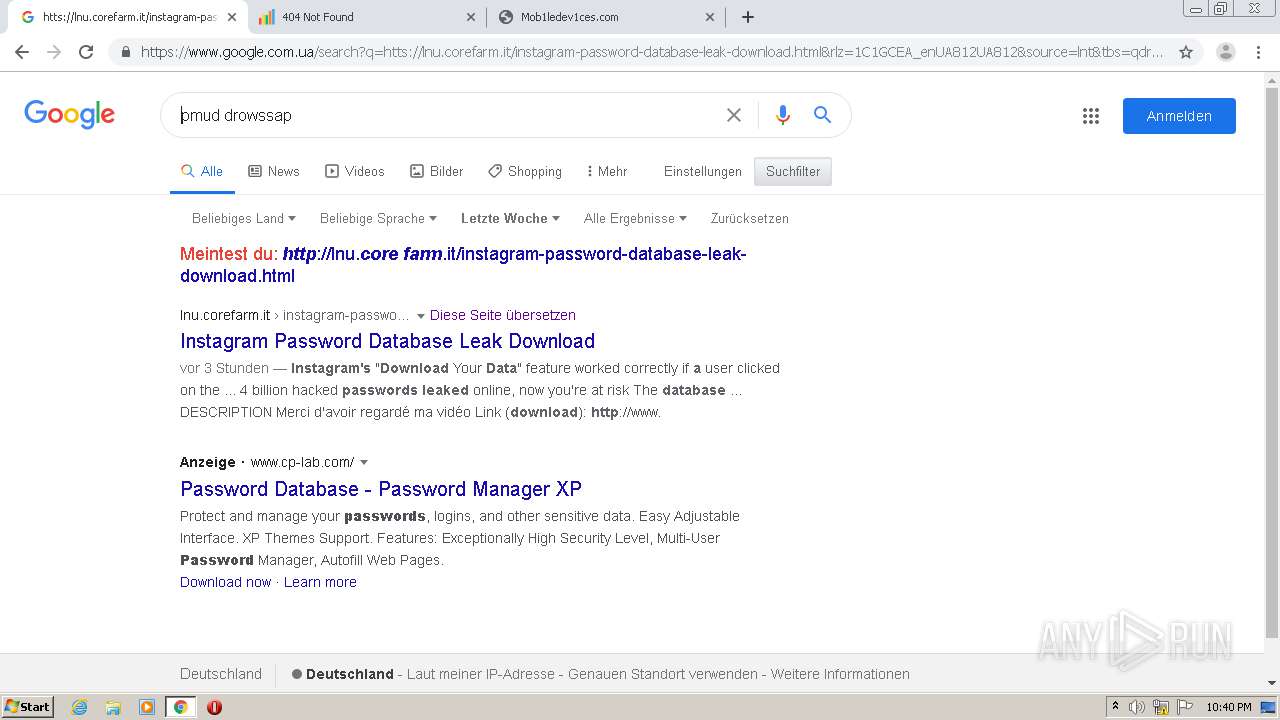Go back in browser history
This screenshot has height=720, width=1280.
click(x=22, y=52)
